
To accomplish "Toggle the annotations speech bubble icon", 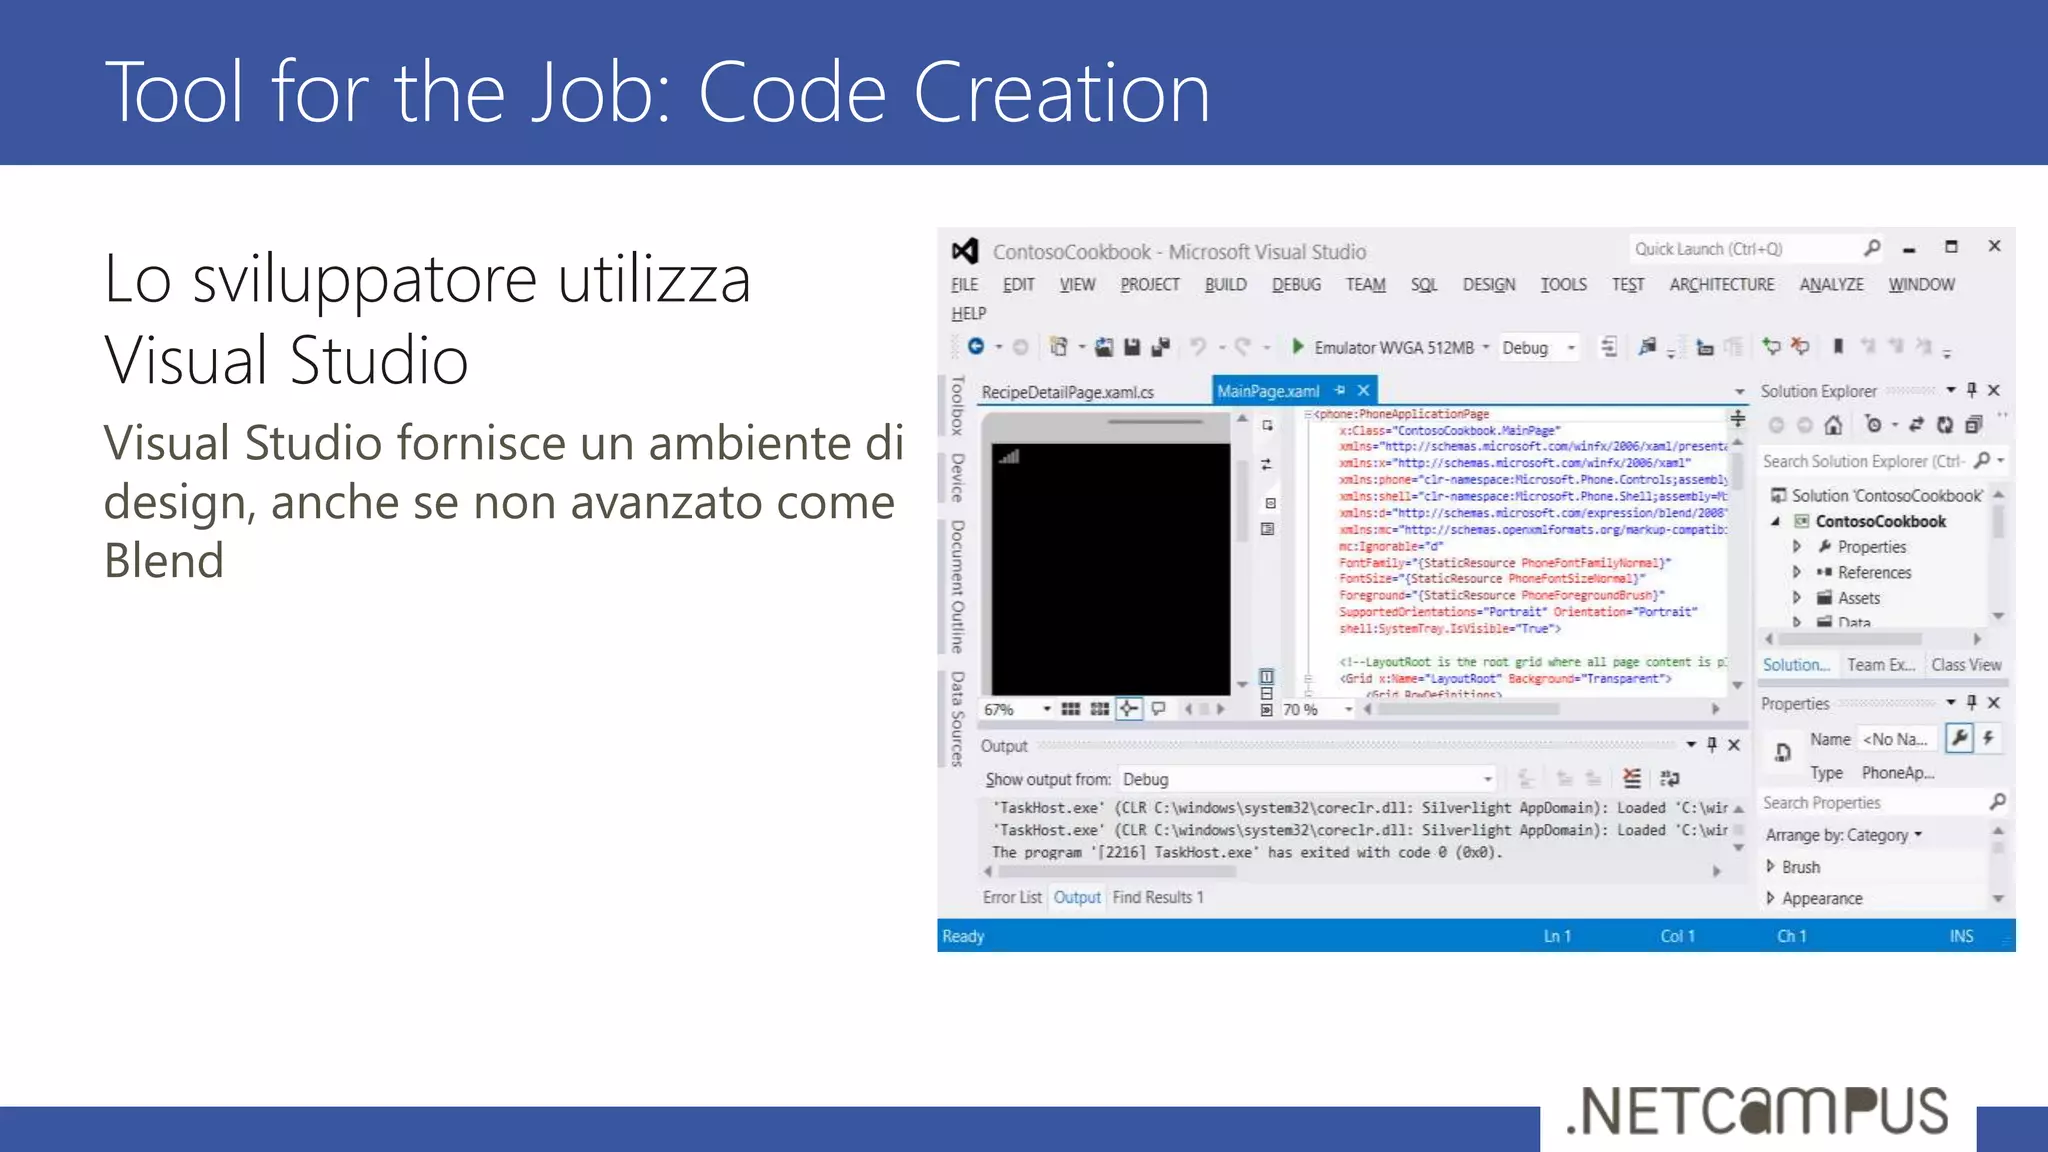I will tap(1158, 709).
